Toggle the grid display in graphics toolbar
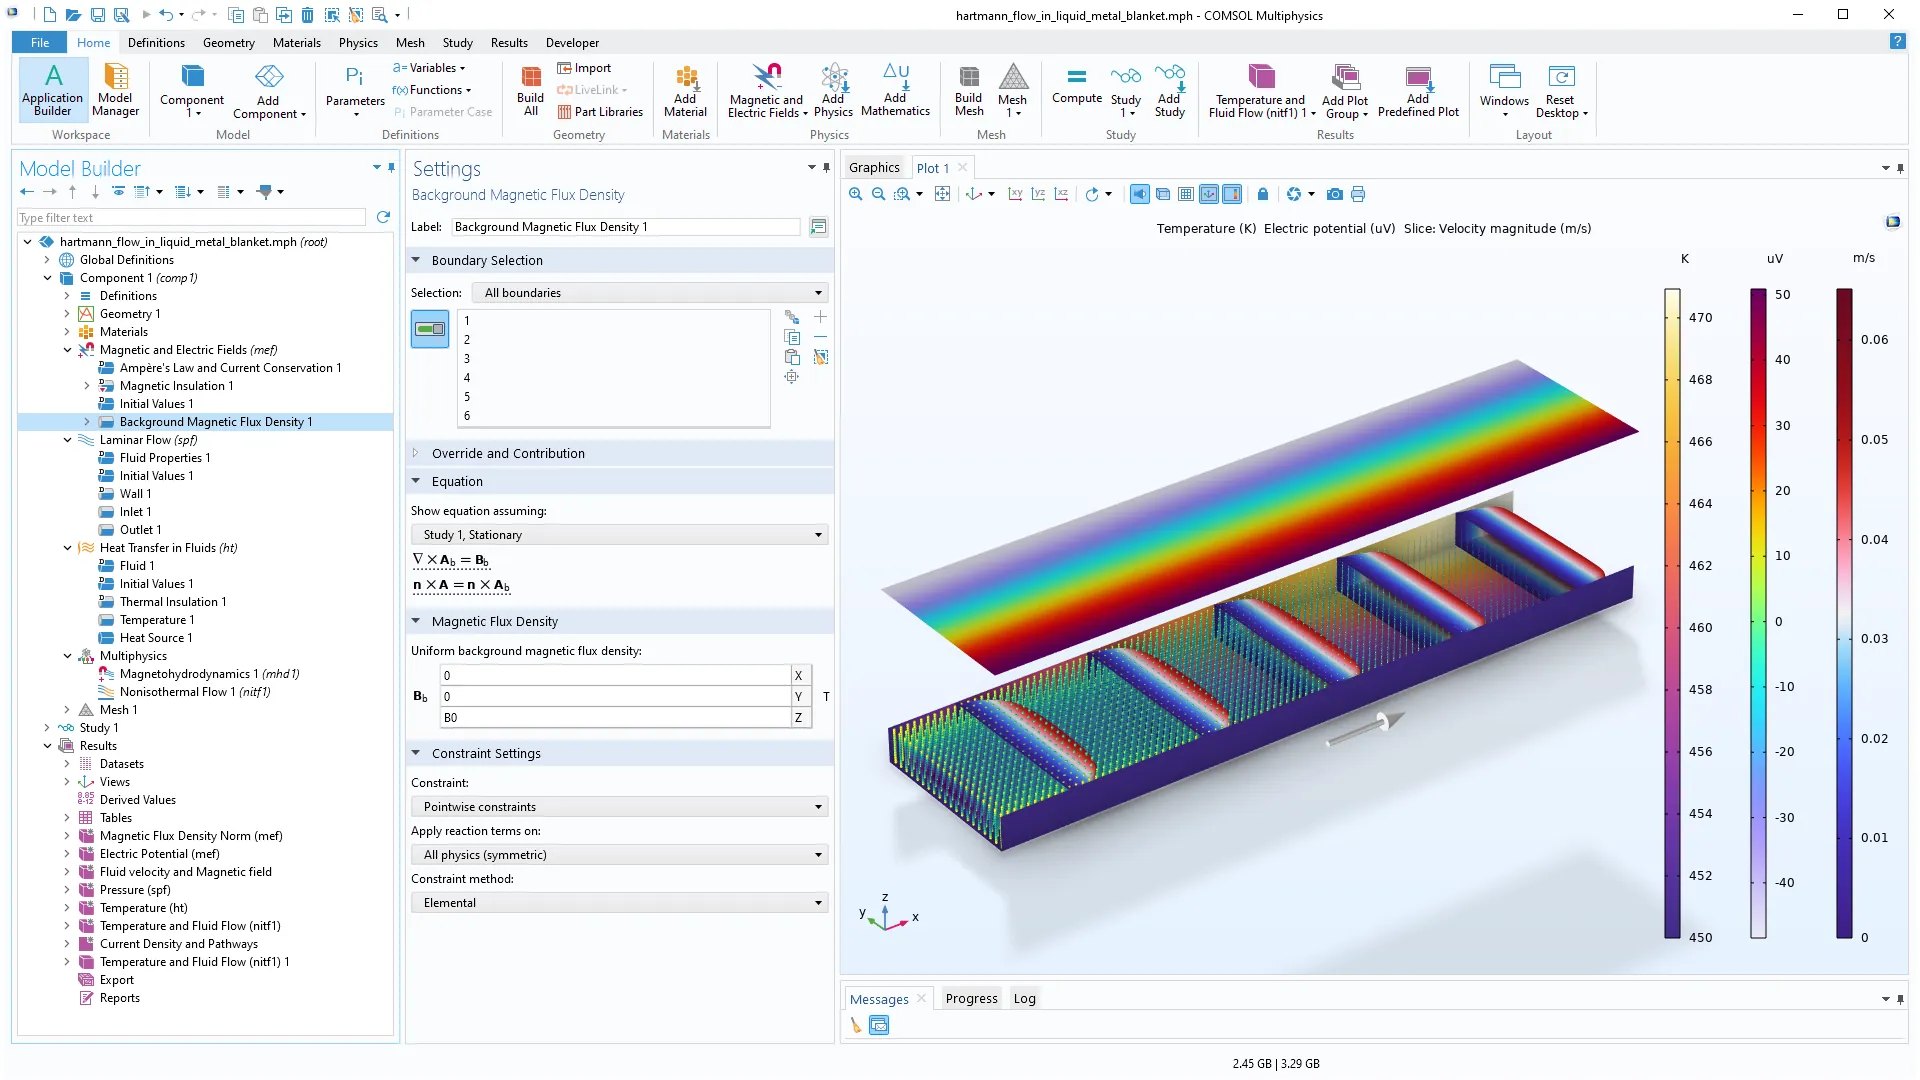 point(1186,194)
